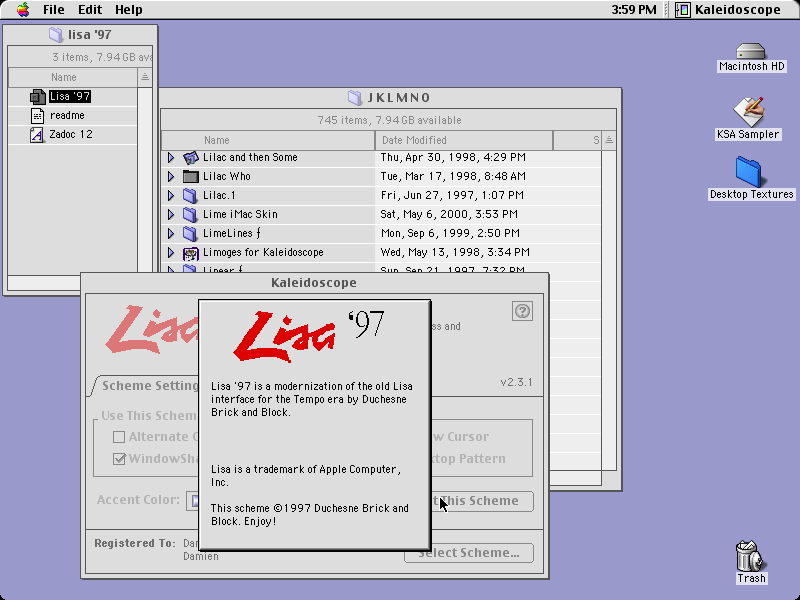Click the date Thu, Apr 30, 1998, 4:29 PM
The image size is (800, 600).
(453, 158)
